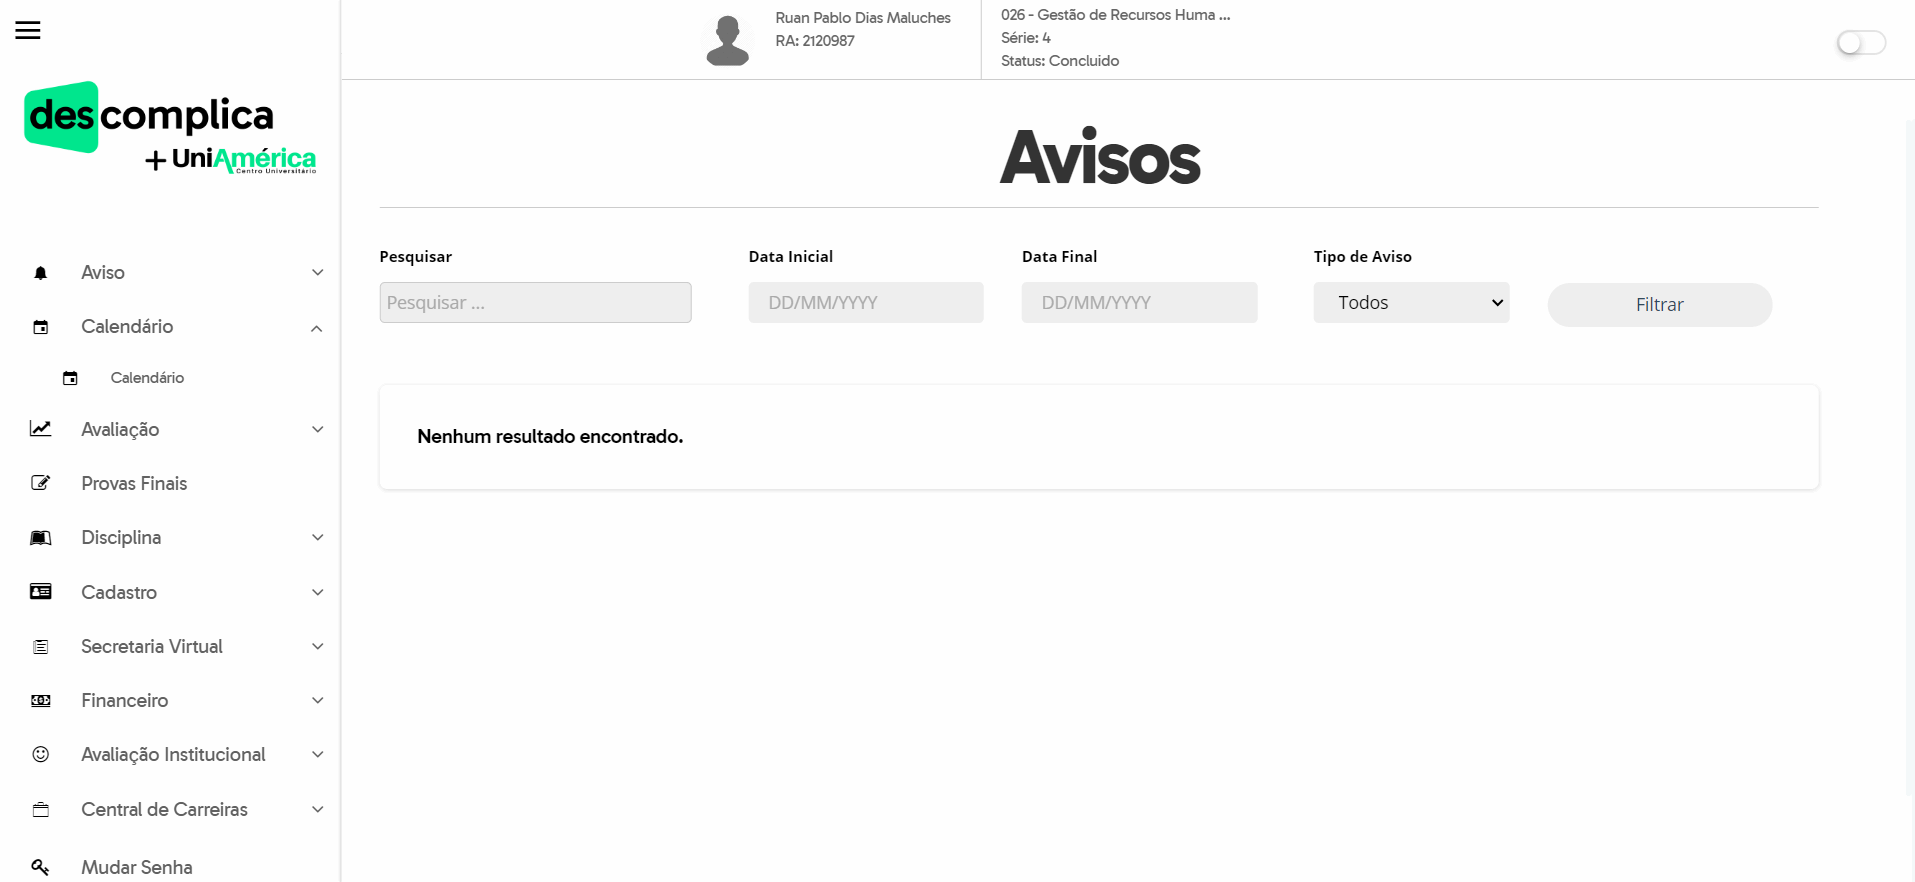Image resolution: width=1915 pixels, height=882 pixels.
Task: Expand the Cadastro menu chevron
Action: click(x=317, y=592)
